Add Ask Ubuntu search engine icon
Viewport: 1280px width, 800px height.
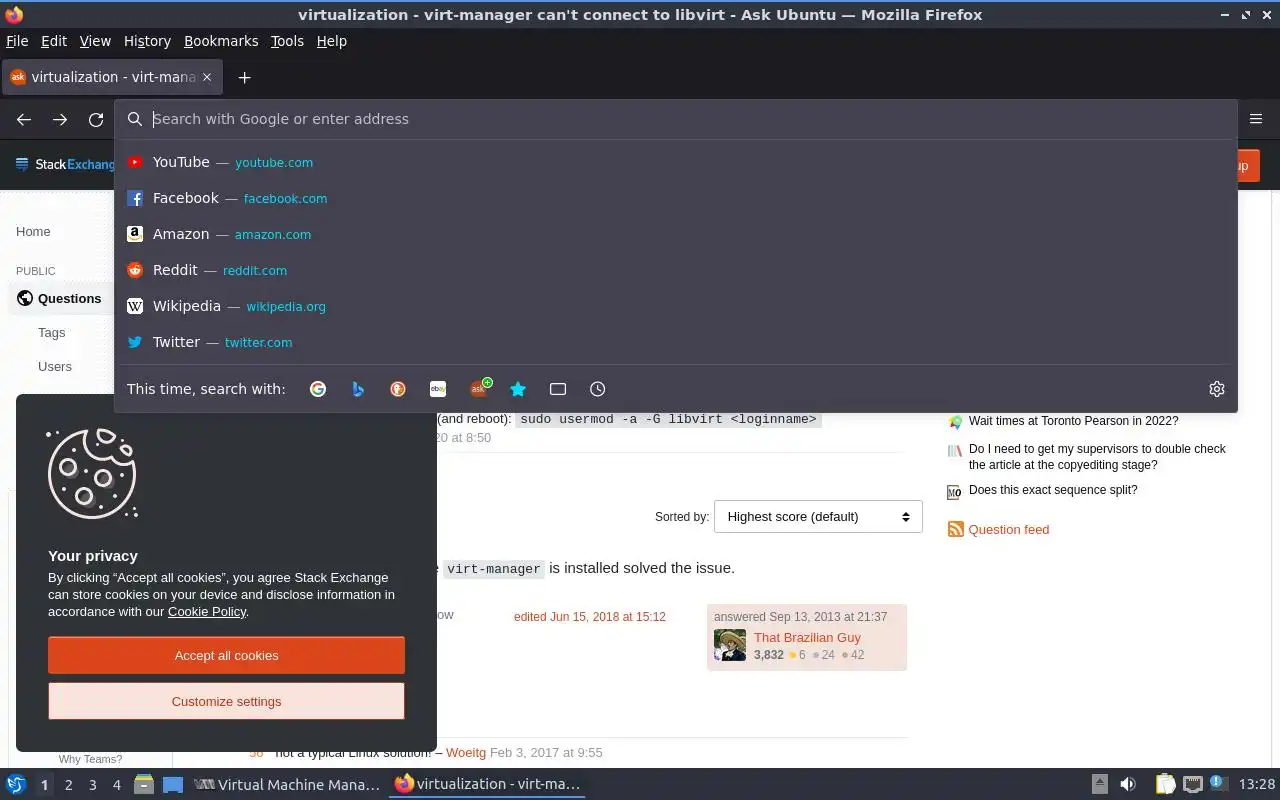tap(480, 388)
